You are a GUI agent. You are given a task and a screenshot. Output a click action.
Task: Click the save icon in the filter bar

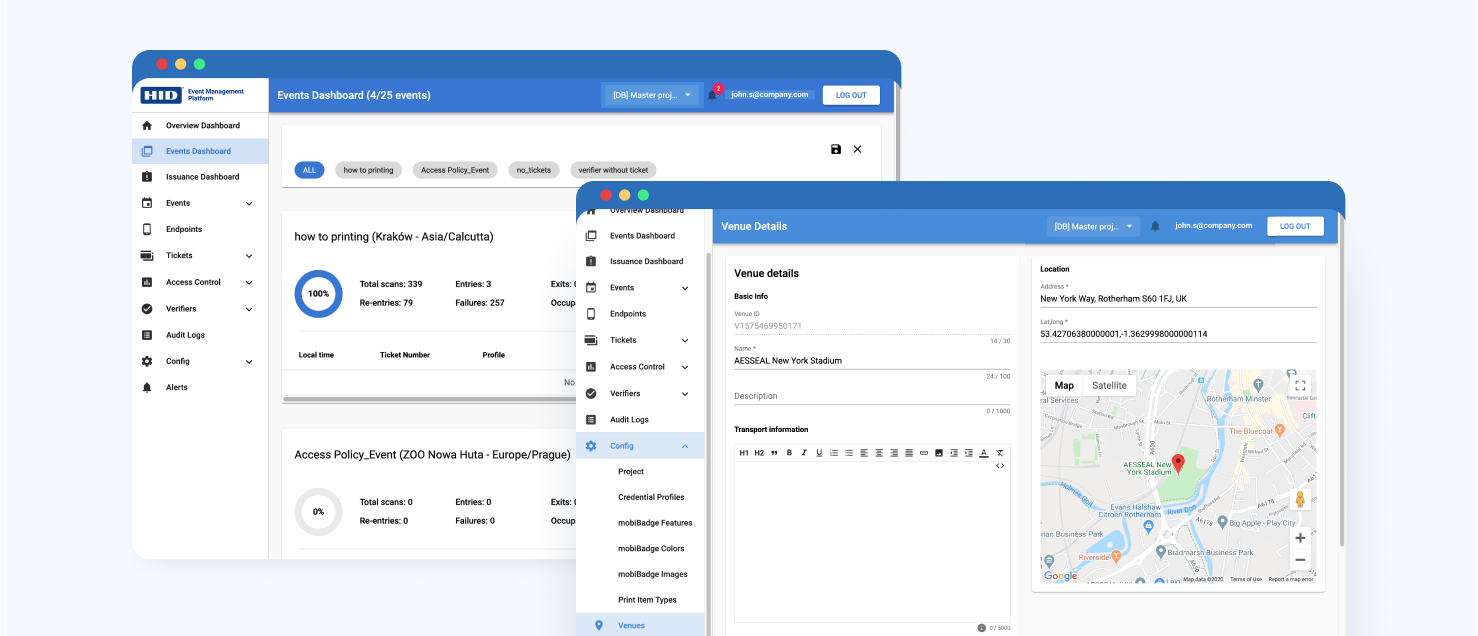836,149
